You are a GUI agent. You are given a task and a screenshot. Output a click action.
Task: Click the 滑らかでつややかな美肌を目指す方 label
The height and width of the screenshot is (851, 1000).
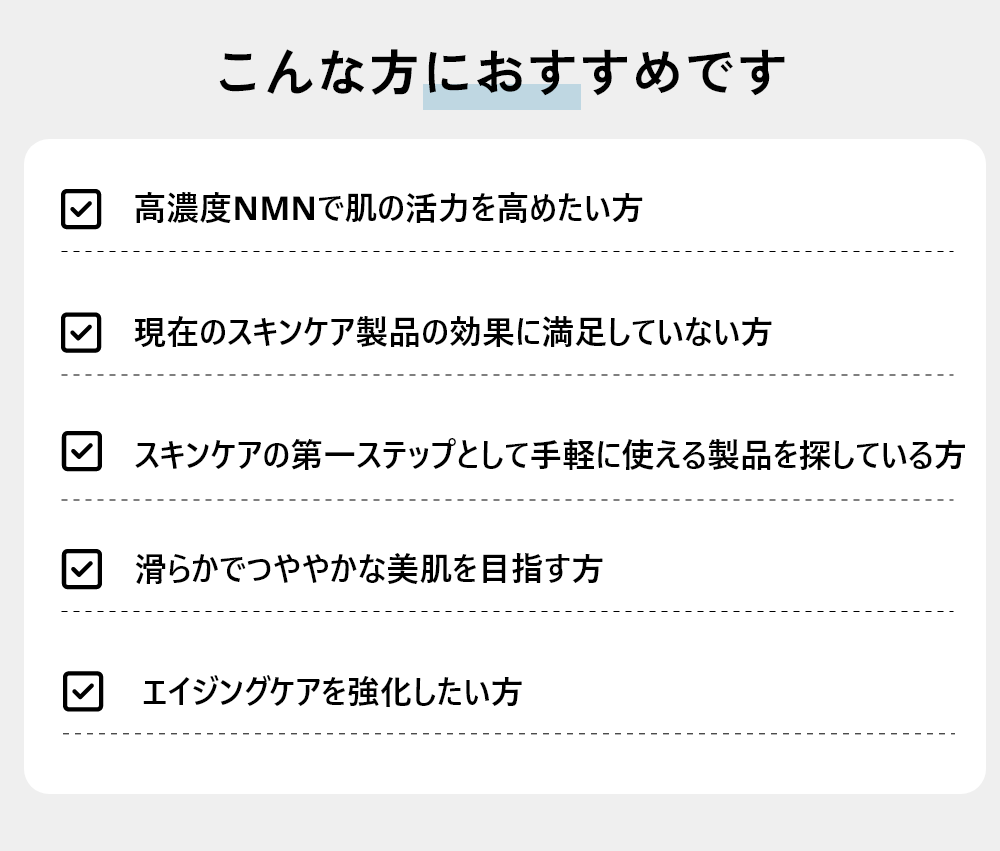point(368,569)
